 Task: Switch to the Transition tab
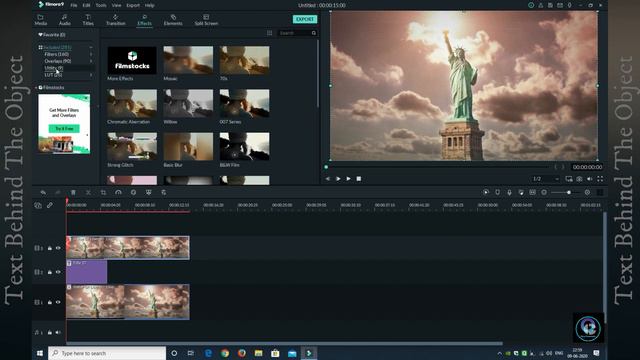click(x=116, y=20)
